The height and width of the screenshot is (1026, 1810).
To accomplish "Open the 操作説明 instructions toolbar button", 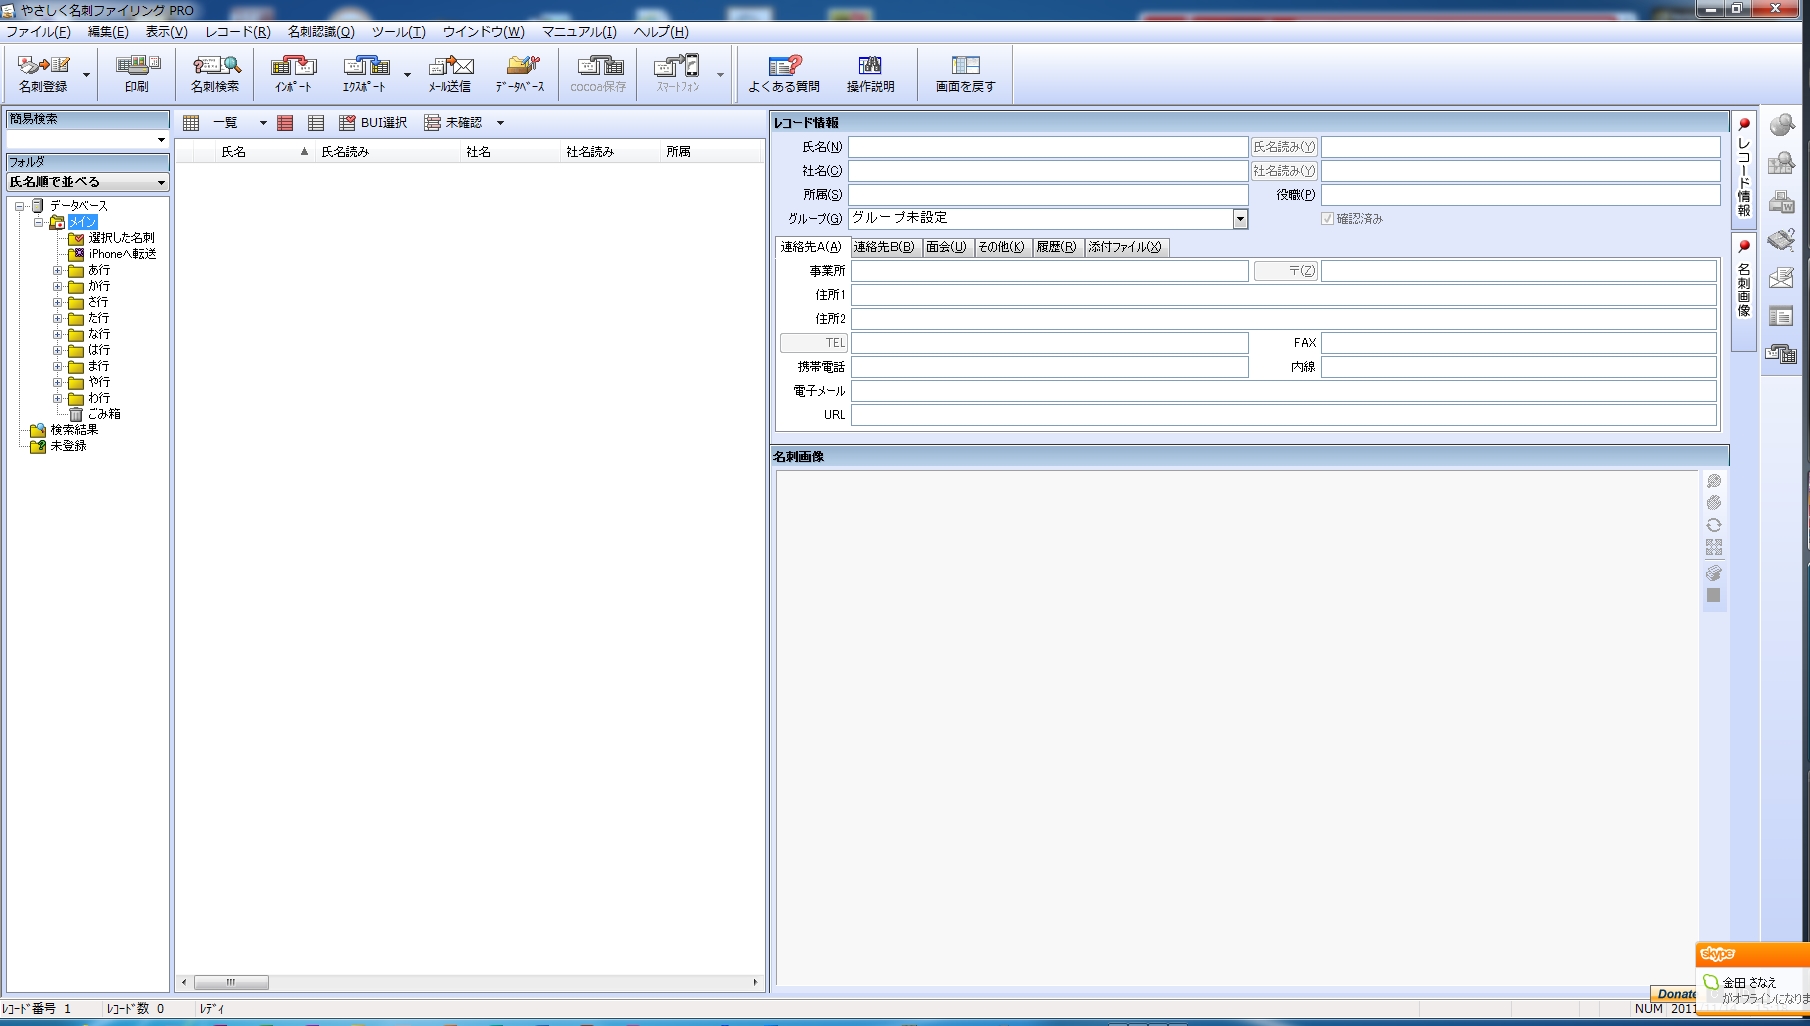I will coord(870,74).
